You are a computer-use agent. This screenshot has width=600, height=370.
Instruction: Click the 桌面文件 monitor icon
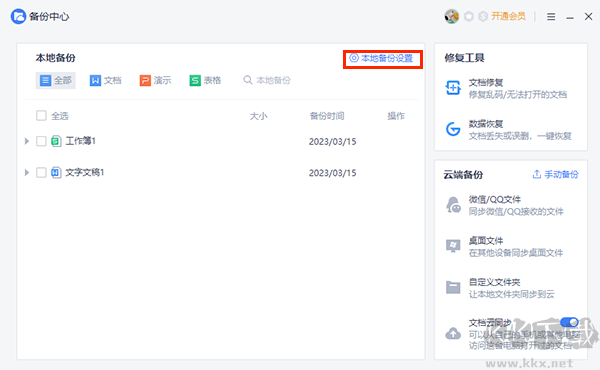(453, 246)
